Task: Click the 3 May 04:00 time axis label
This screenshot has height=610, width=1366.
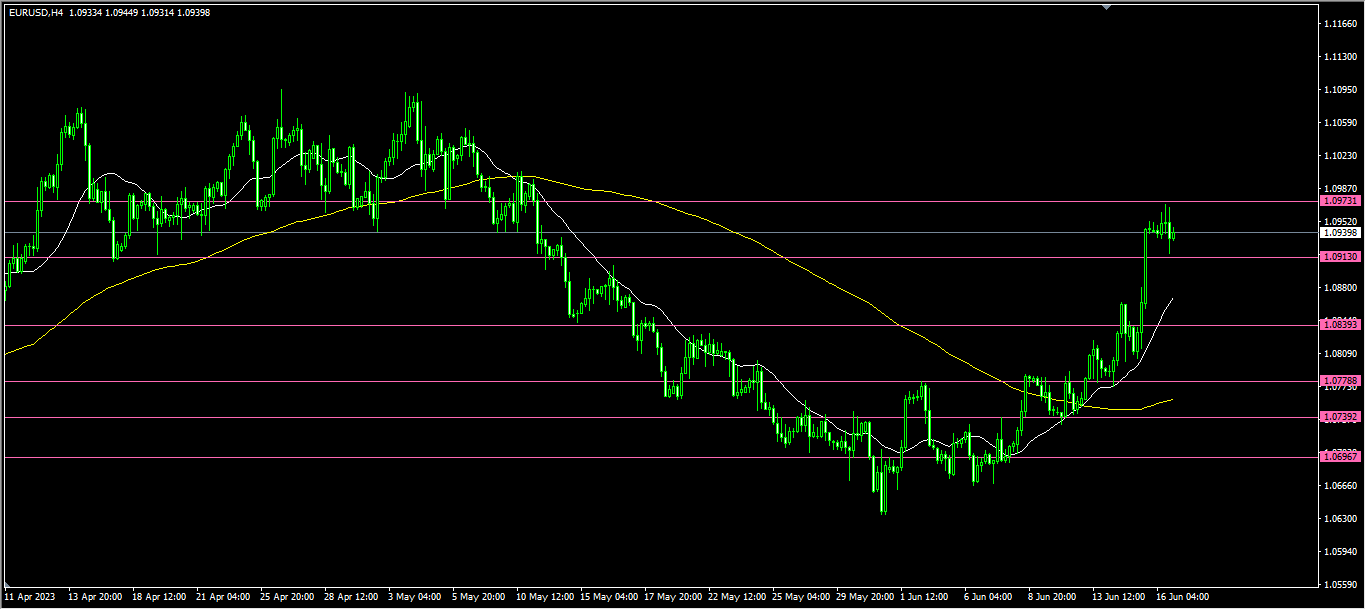Action: coord(416,597)
